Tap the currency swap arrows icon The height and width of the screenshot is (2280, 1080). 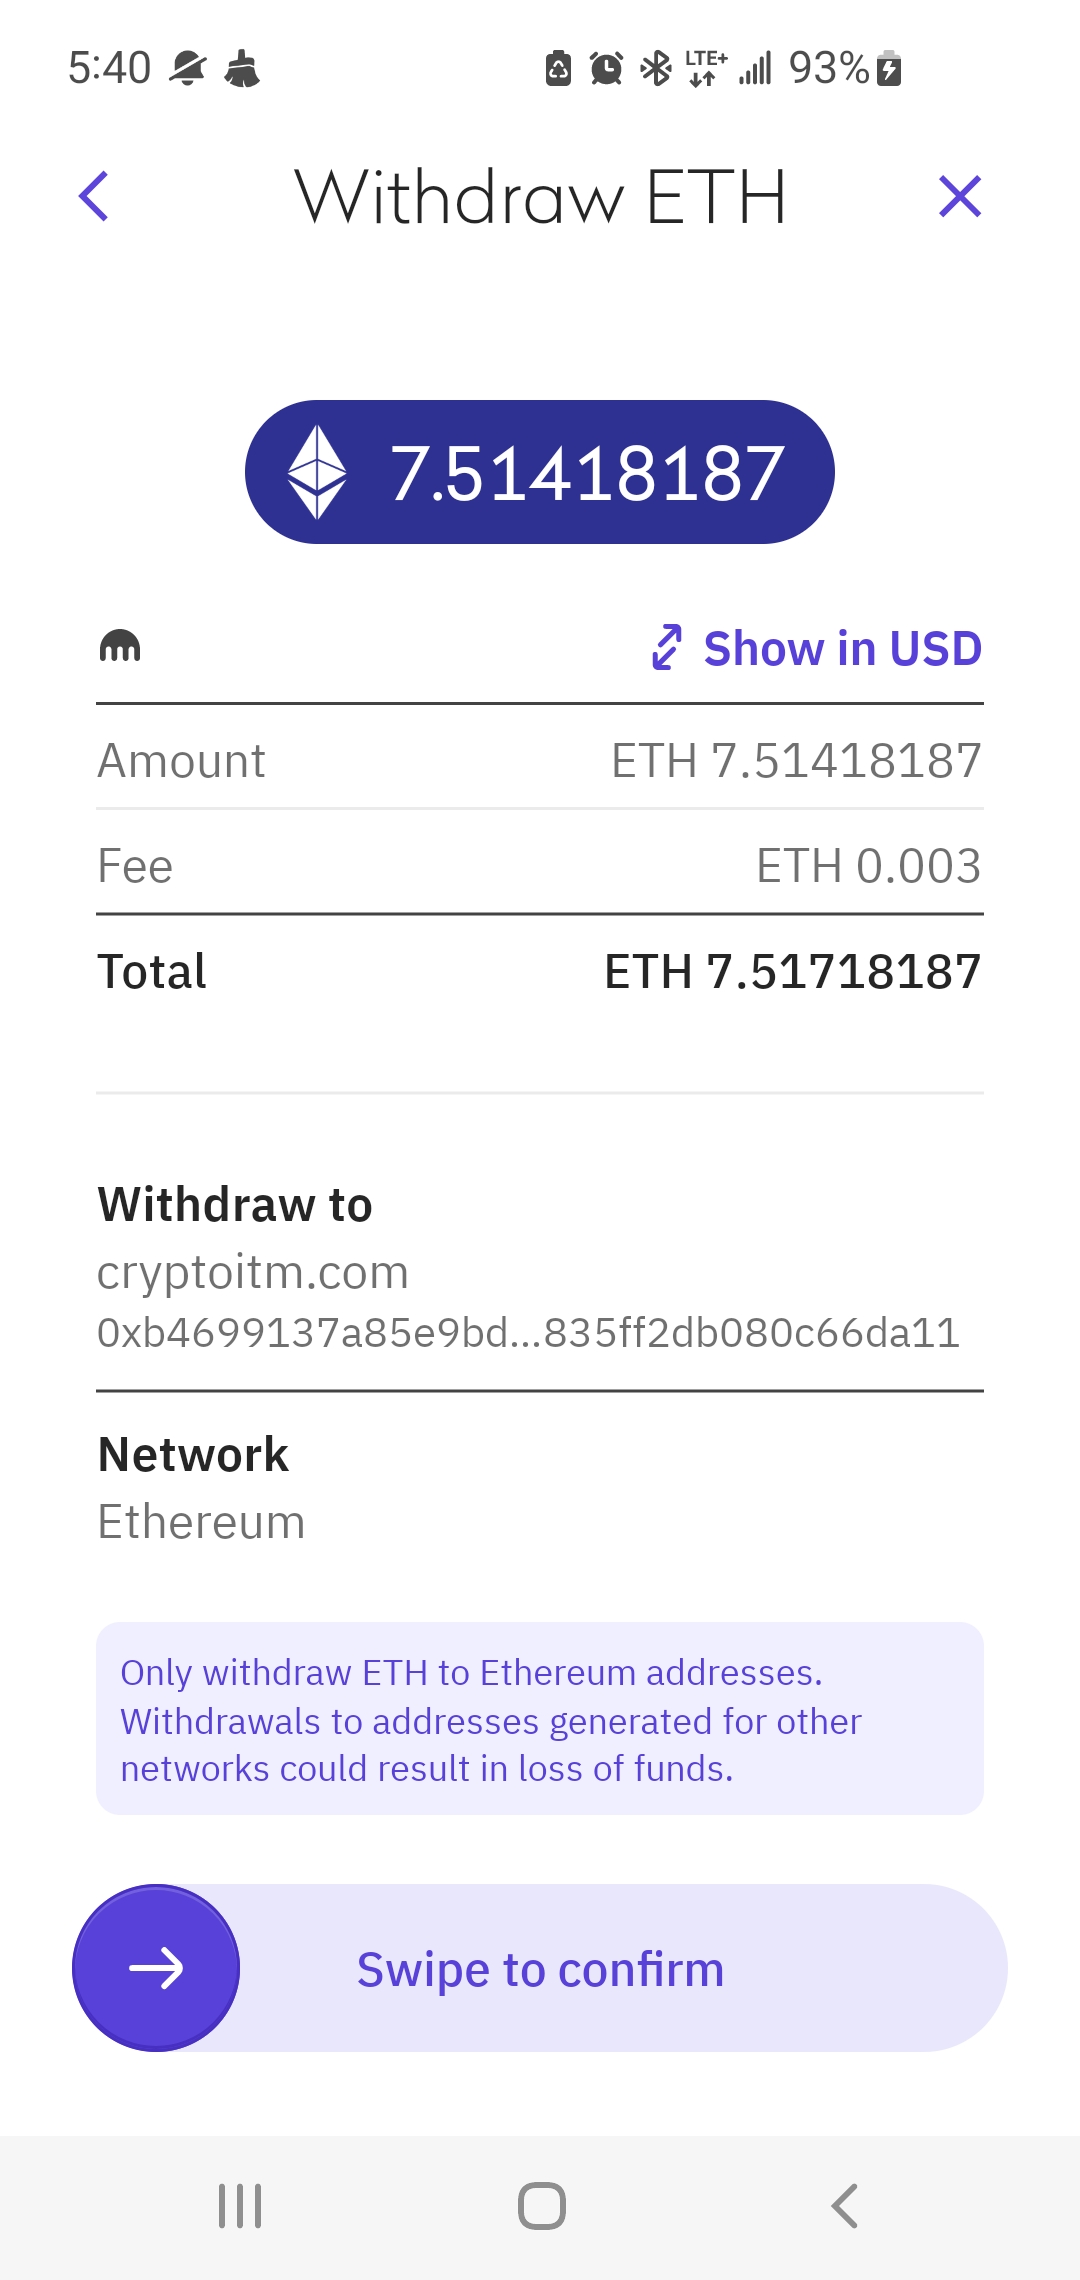click(667, 647)
